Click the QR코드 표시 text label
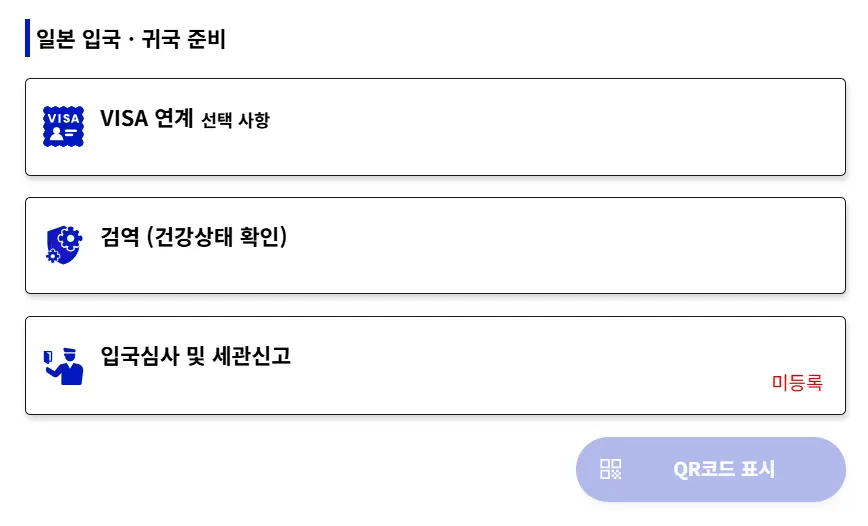 pyautogui.click(x=724, y=470)
